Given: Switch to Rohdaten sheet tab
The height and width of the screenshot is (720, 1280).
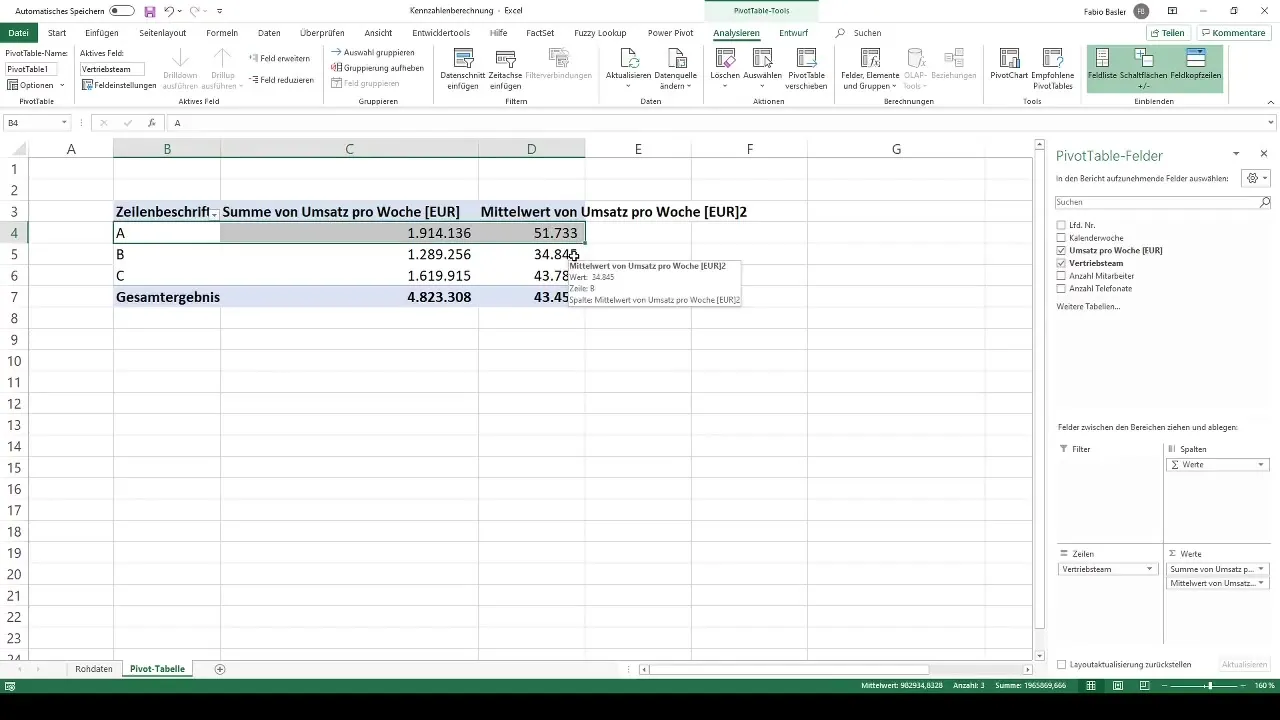Looking at the screenshot, I should click(x=94, y=669).
